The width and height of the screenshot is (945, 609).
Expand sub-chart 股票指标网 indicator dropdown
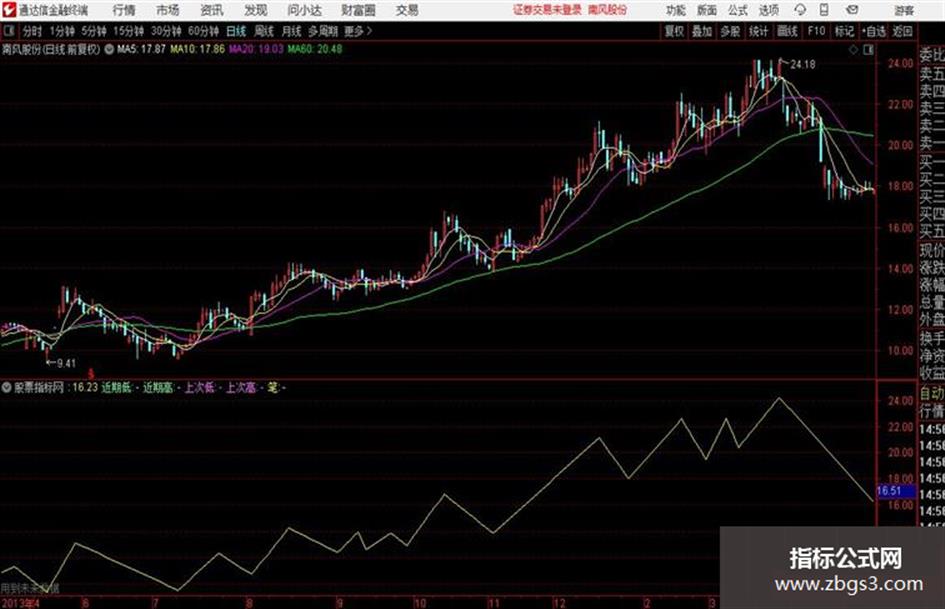coord(6,388)
